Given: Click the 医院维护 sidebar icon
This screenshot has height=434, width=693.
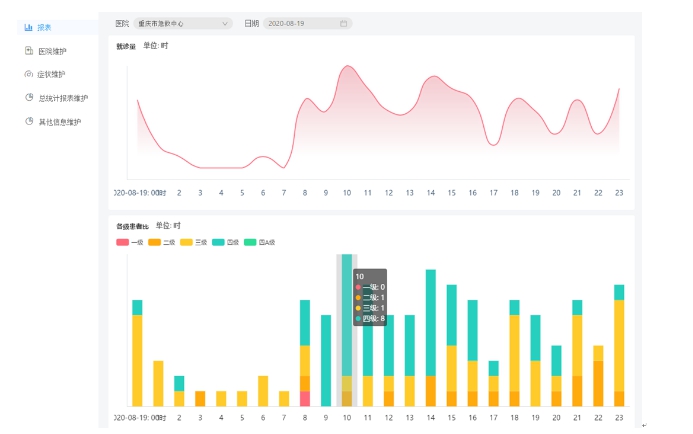Looking at the screenshot, I should coord(29,51).
